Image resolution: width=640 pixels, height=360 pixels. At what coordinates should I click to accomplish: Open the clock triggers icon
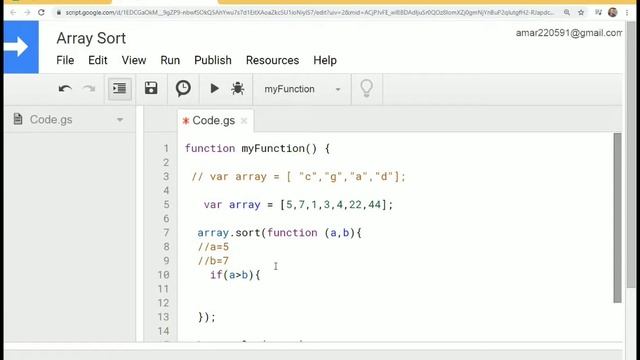[183, 88]
